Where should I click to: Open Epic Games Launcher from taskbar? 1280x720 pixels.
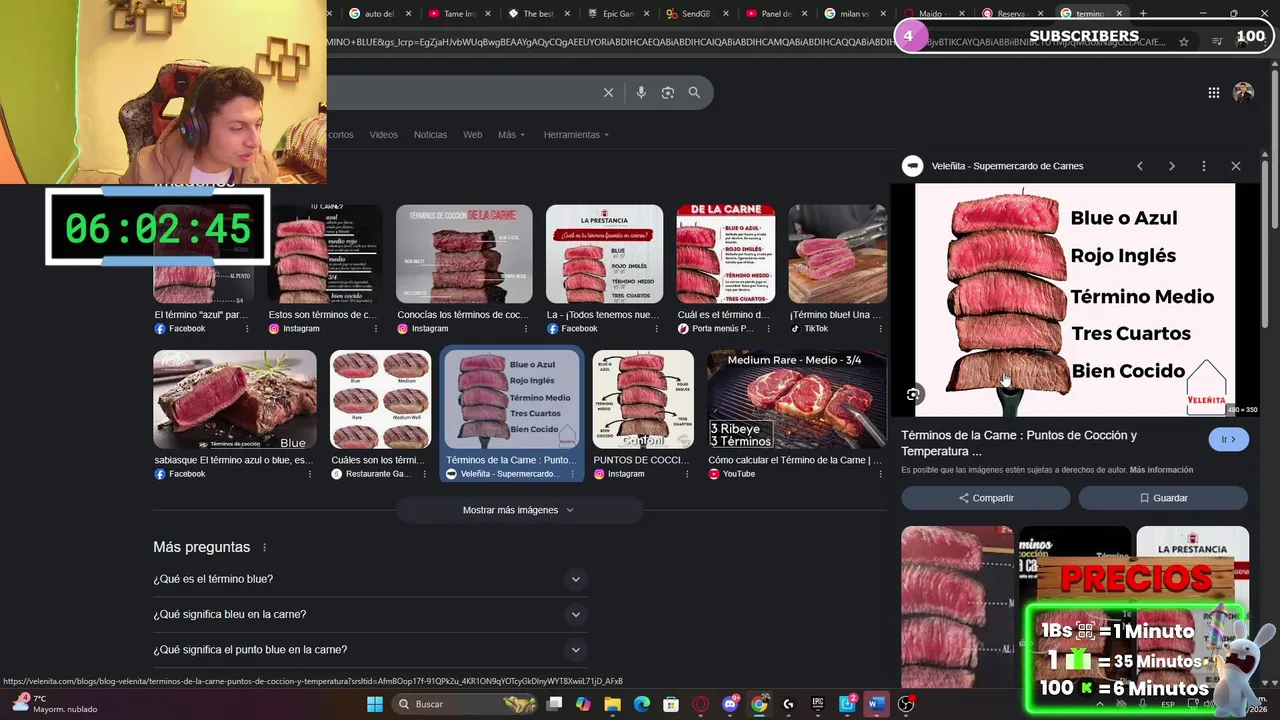(817, 704)
